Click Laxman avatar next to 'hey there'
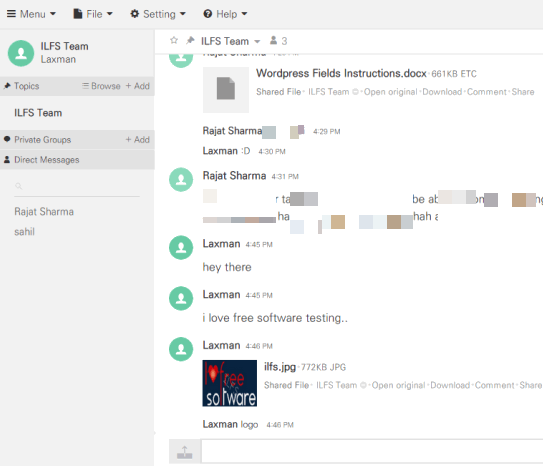 click(x=181, y=248)
